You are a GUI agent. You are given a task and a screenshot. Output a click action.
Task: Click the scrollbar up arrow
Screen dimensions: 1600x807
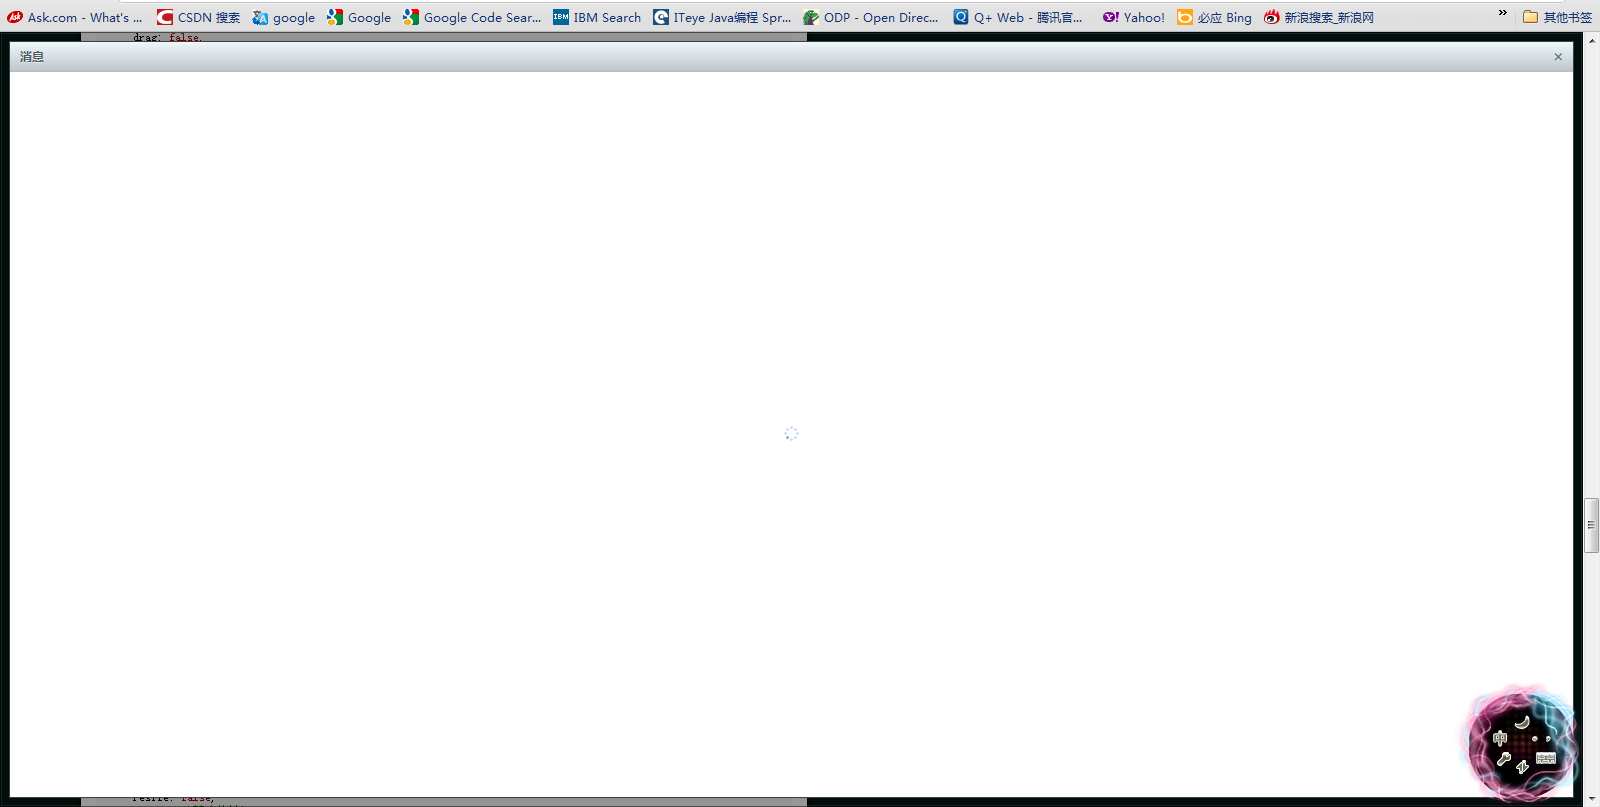click(x=1591, y=39)
